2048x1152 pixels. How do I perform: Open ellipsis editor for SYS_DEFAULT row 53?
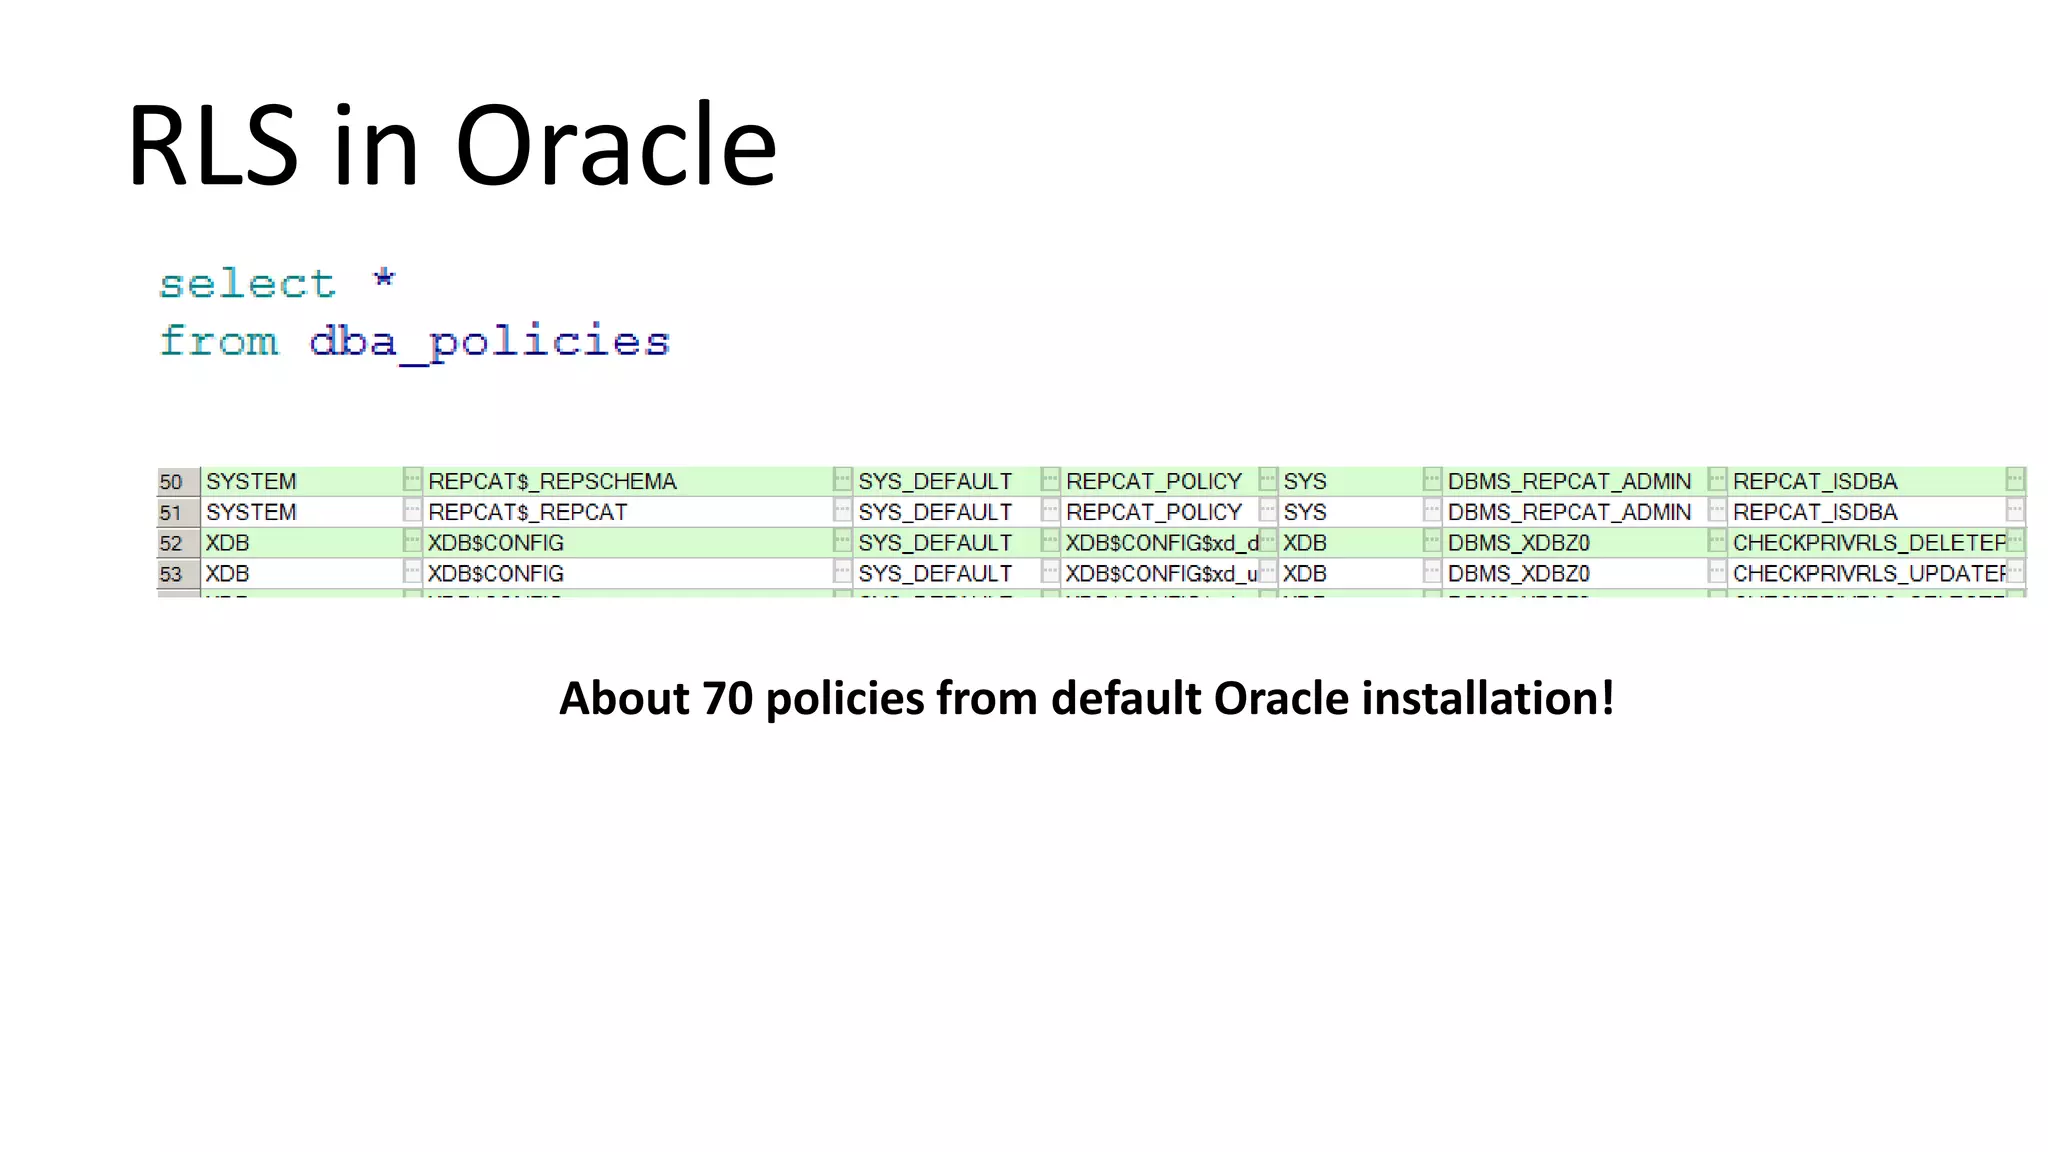coord(1051,573)
